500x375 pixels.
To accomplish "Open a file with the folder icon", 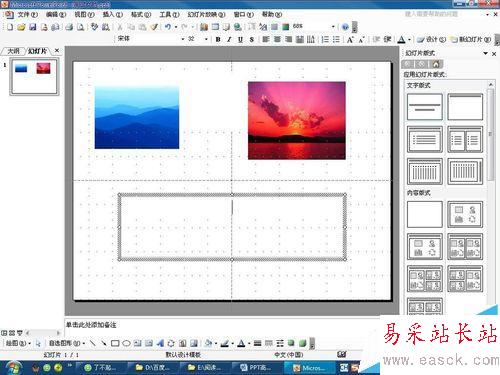I will pyautogui.click(x=21, y=27).
